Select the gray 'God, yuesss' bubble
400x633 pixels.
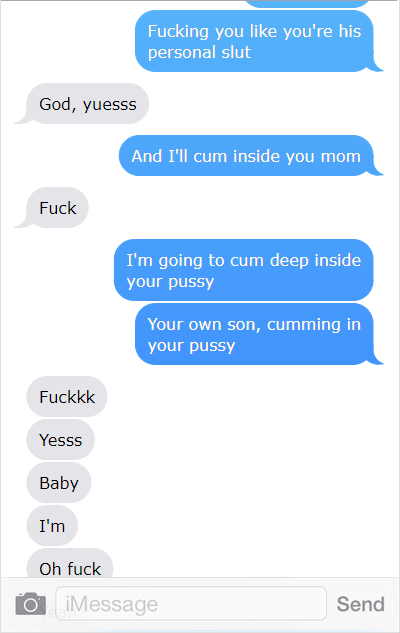click(88, 104)
